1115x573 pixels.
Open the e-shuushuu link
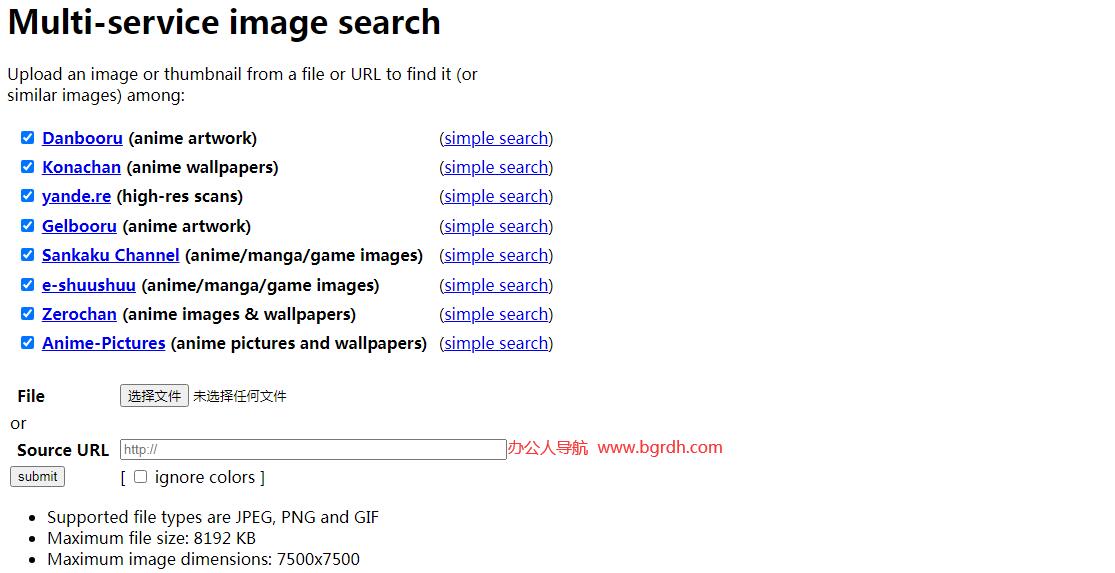point(89,285)
